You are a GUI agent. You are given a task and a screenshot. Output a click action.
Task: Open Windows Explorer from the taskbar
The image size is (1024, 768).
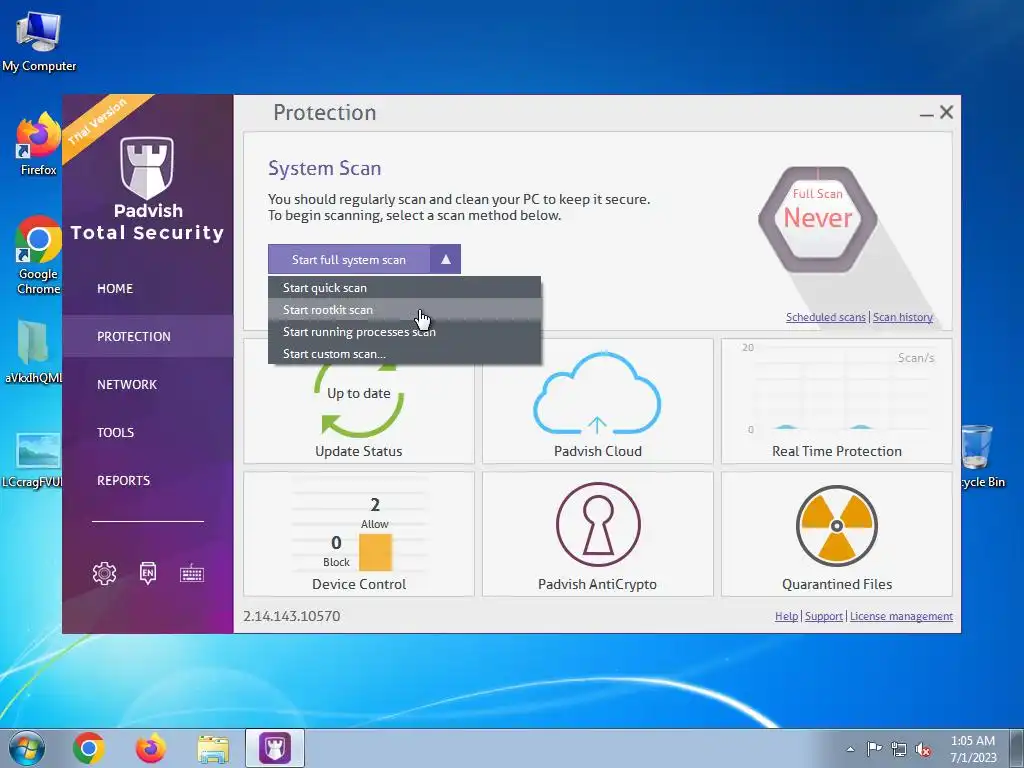coord(214,749)
